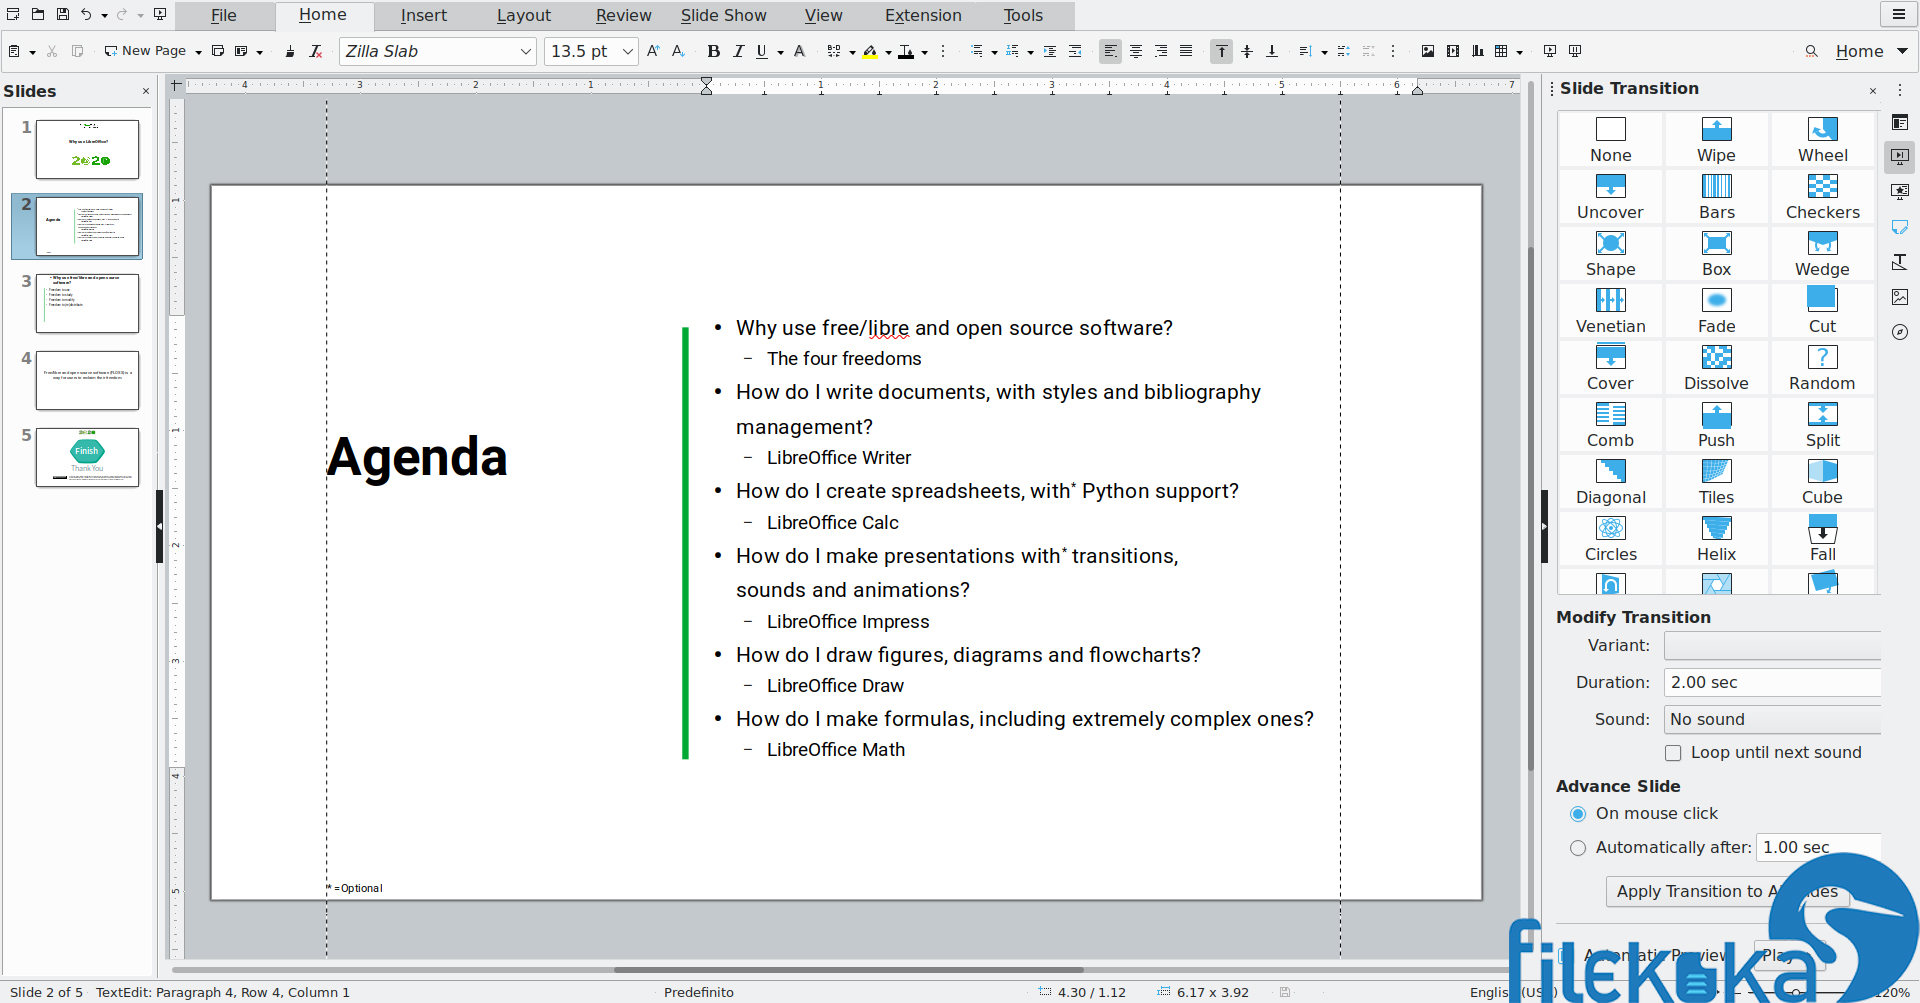Click Insert Image icon
This screenshot has height=1003, width=1920.
pos(1428,51)
